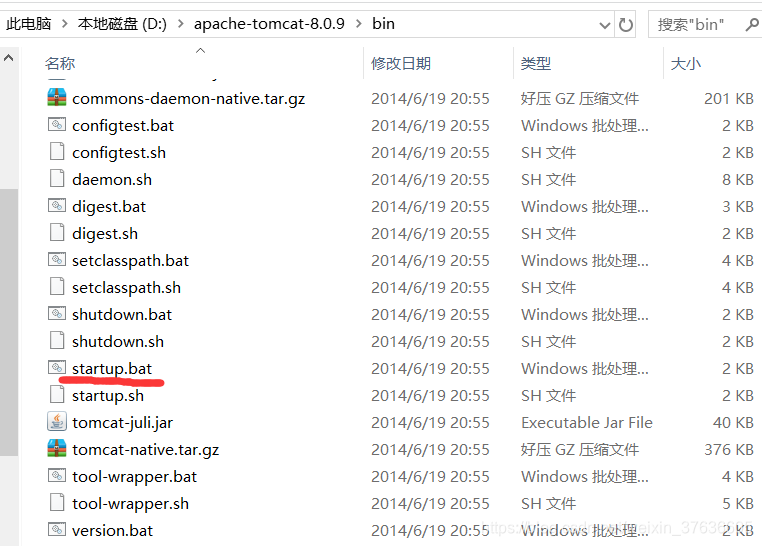Select the file name shutdown.bat
Image resolution: width=762 pixels, height=546 pixels.
tap(122, 315)
